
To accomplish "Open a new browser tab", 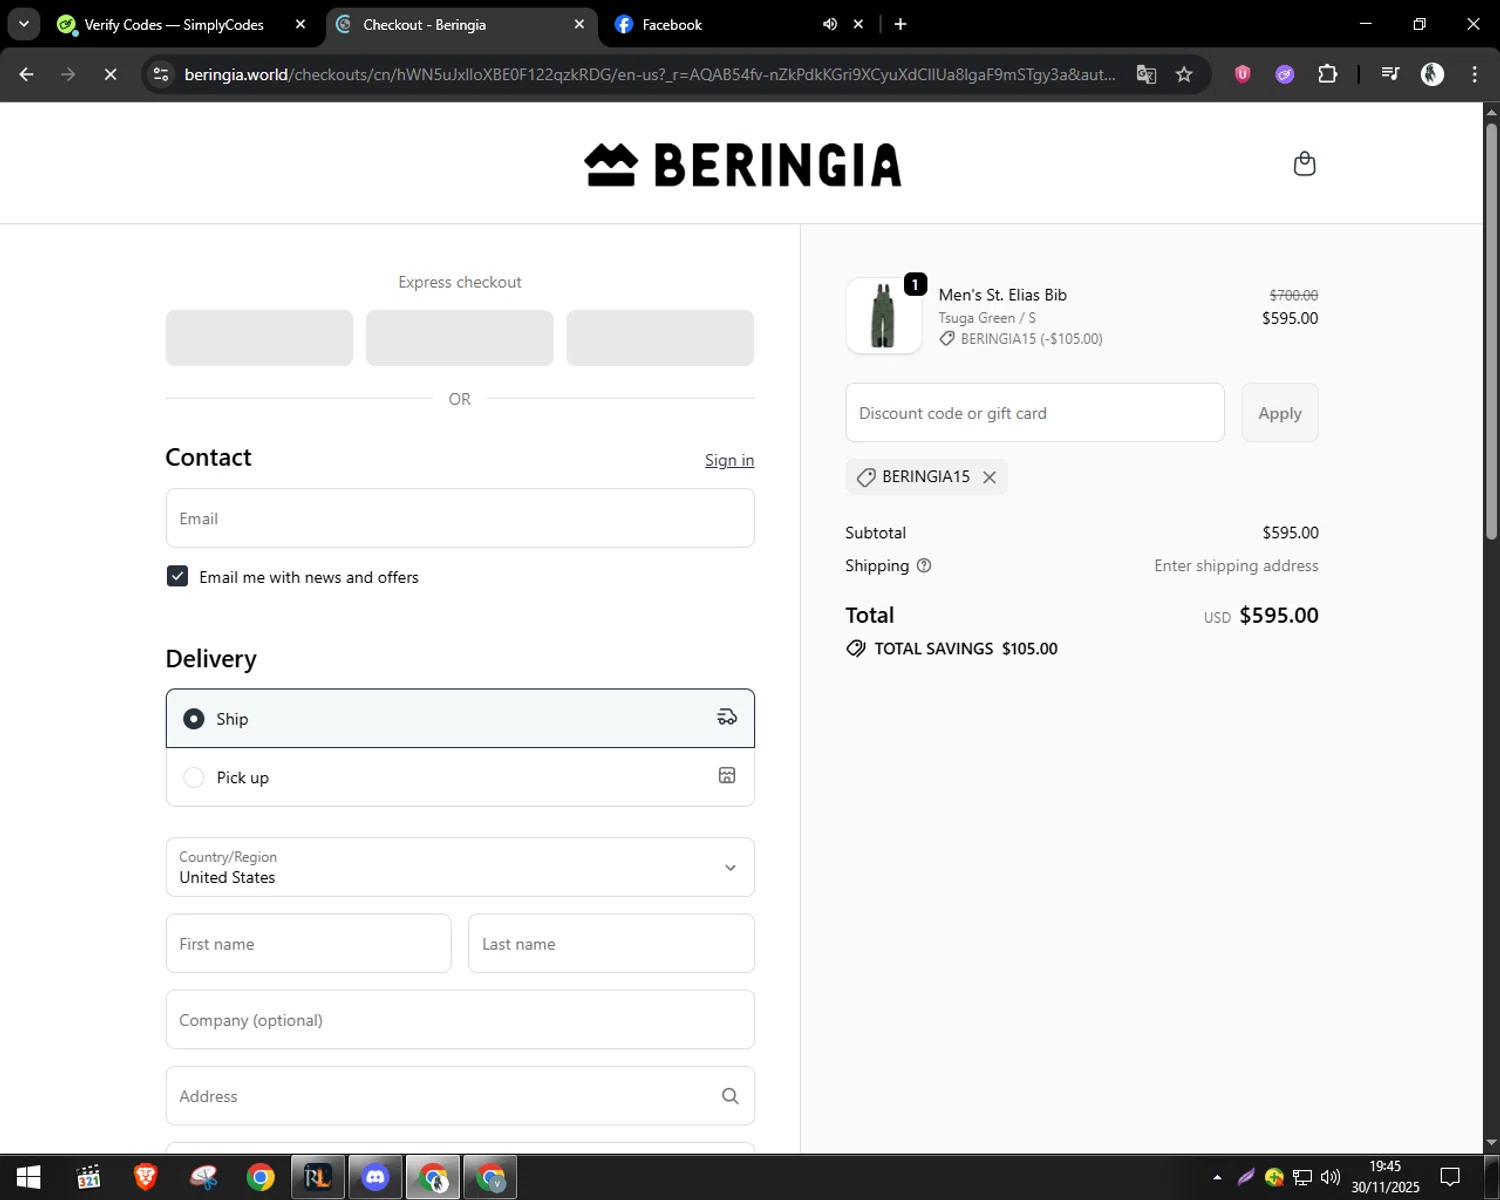I will tap(900, 24).
